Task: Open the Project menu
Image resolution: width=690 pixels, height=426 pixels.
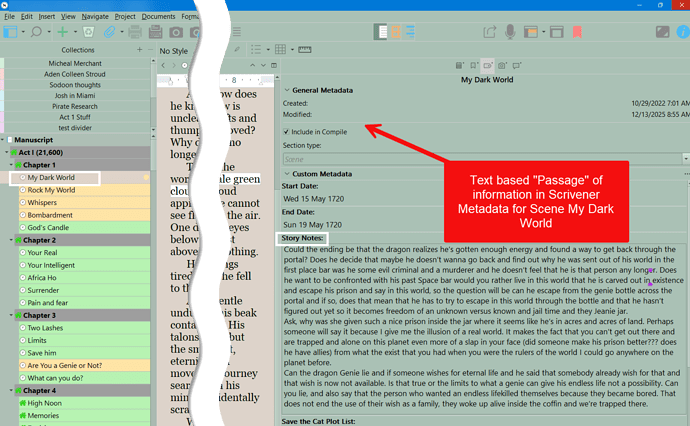Action: pos(126,17)
